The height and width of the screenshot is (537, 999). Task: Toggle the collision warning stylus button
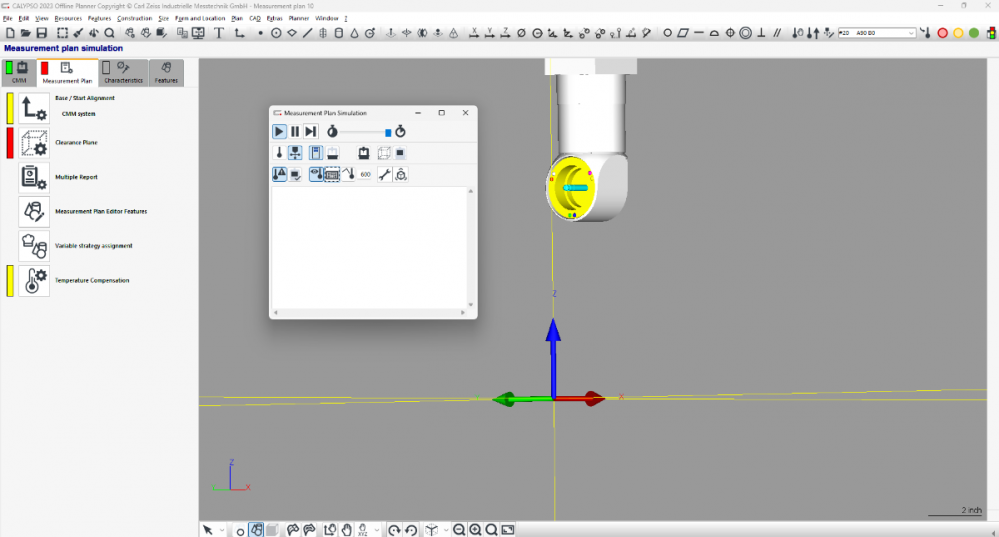pos(280,174)
